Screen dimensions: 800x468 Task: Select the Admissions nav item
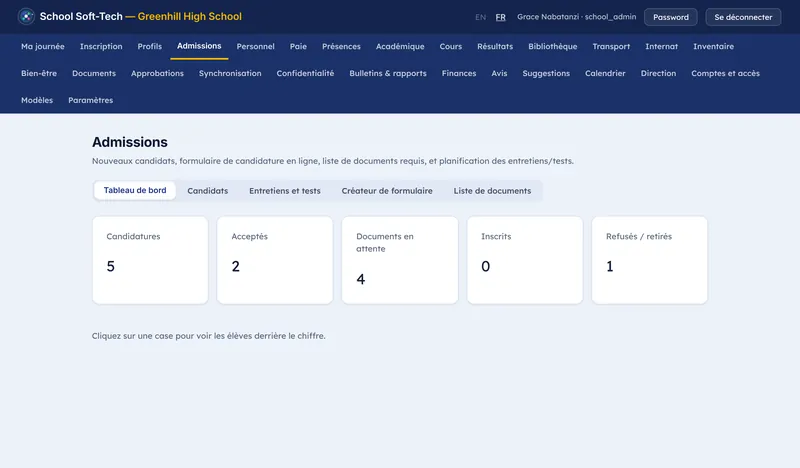pyautogui.click(x=199, y=46)
